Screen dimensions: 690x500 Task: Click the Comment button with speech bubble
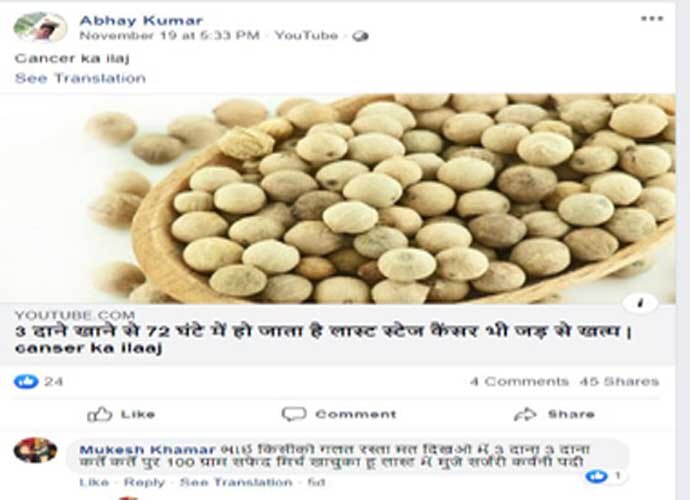pyautogui.click(x=339, y=414)
